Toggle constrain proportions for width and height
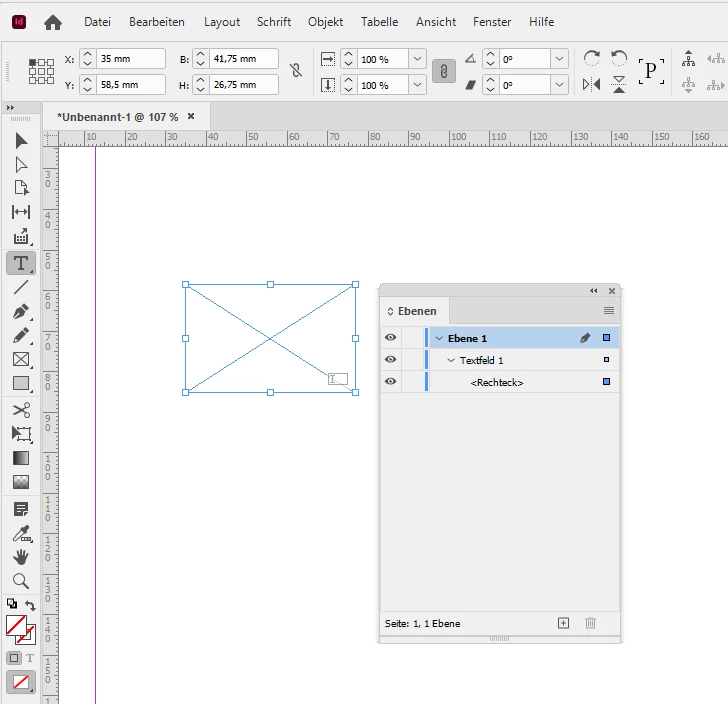The width and height of the screenshot is (728, 704). 296,71
